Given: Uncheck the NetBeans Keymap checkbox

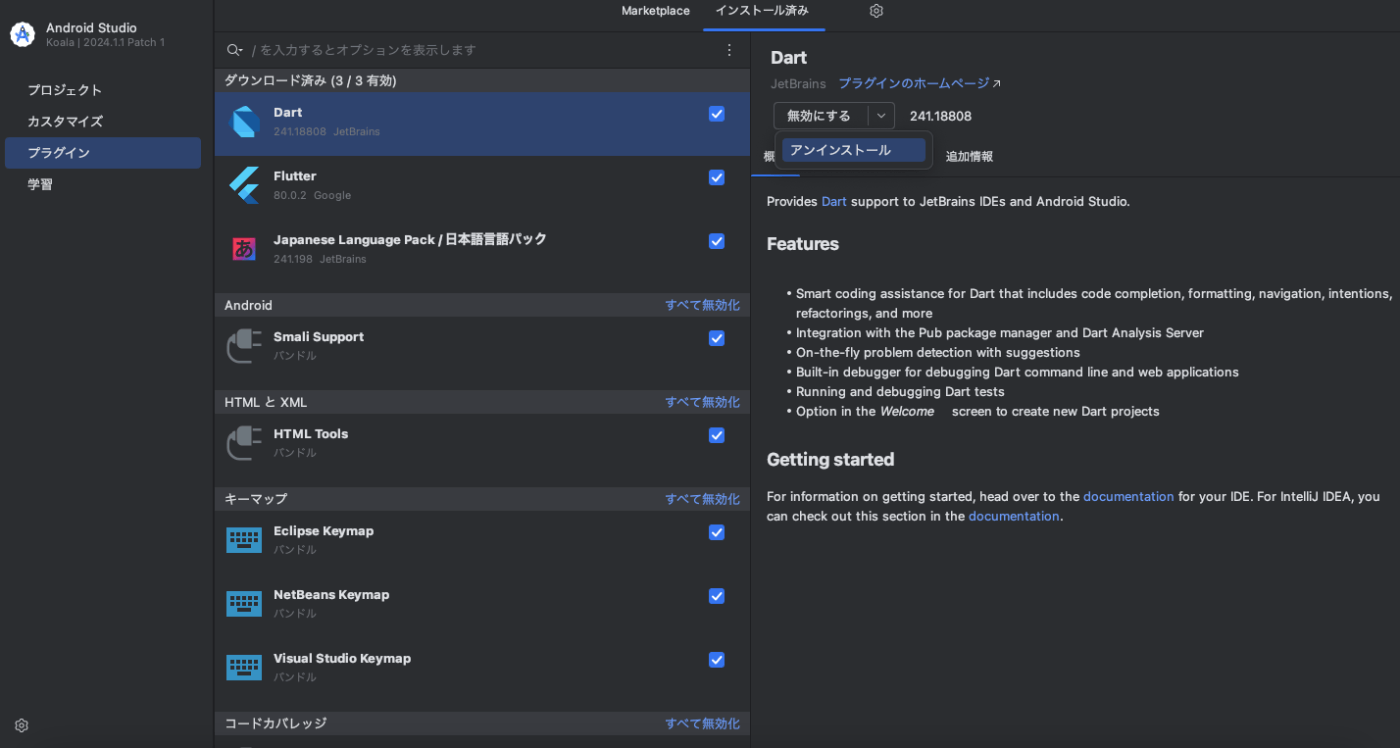Looking at the screenshot, I should pyautogui.click(x=716, y=596).
